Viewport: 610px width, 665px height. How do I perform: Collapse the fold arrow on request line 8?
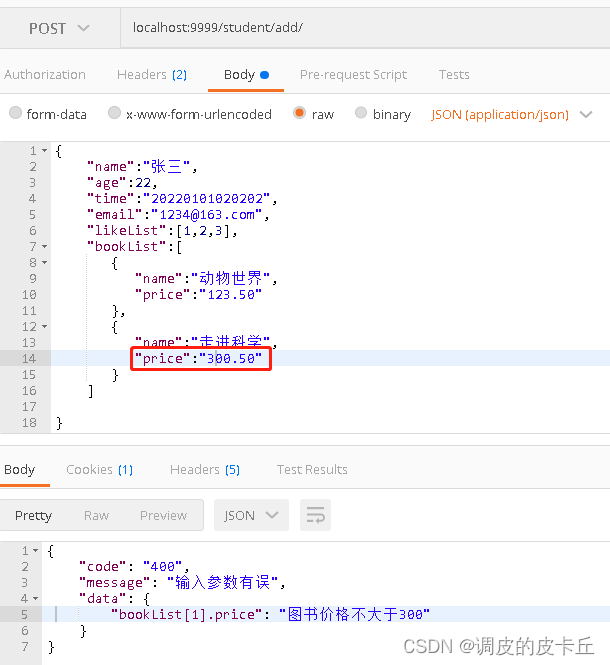click(45, 263)
